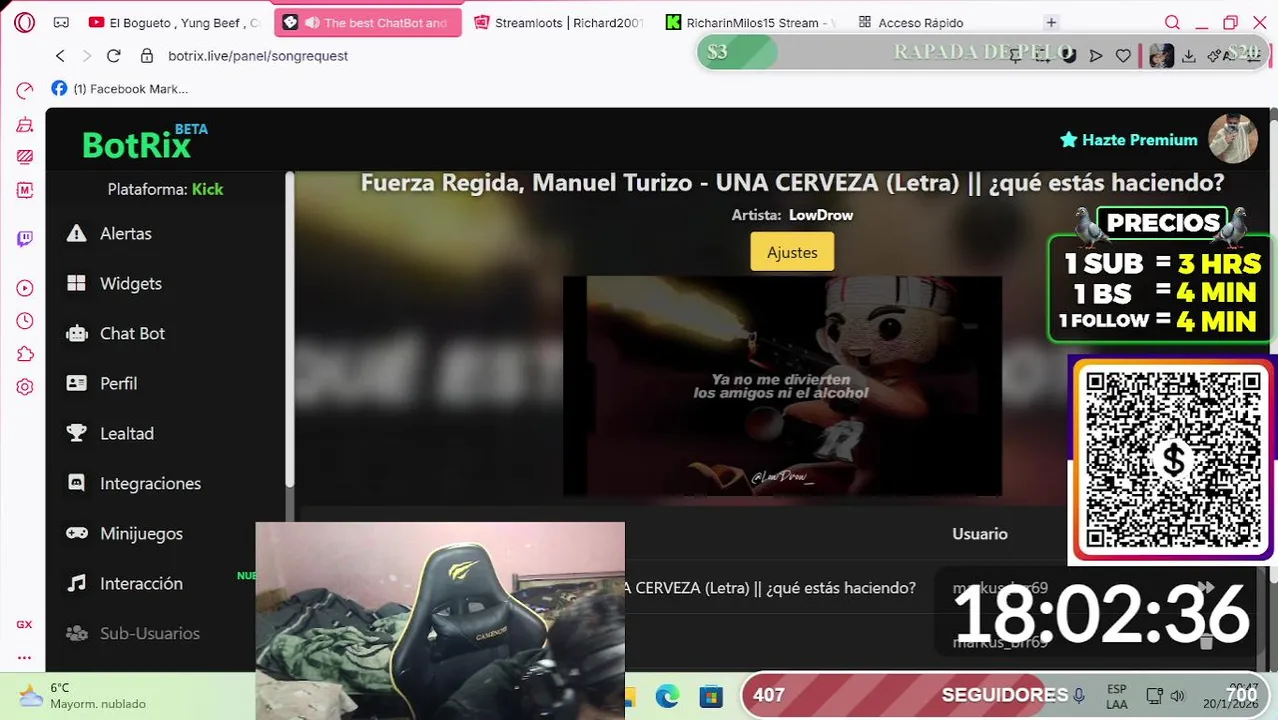Reload the BotRix page

coord(113,56)
